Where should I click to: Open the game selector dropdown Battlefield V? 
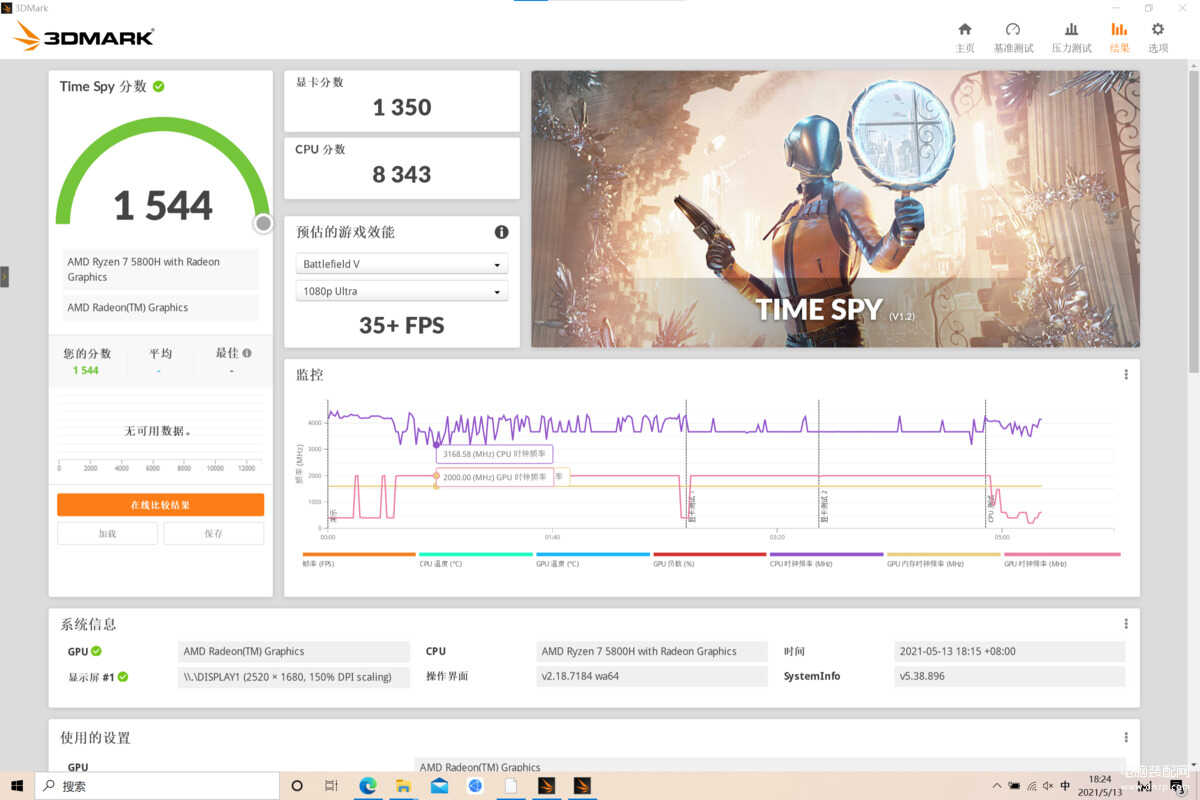tap(402, 264)
